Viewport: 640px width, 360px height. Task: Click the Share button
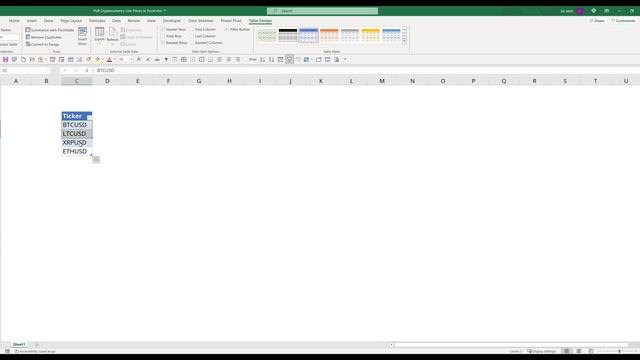coord(597,20)
